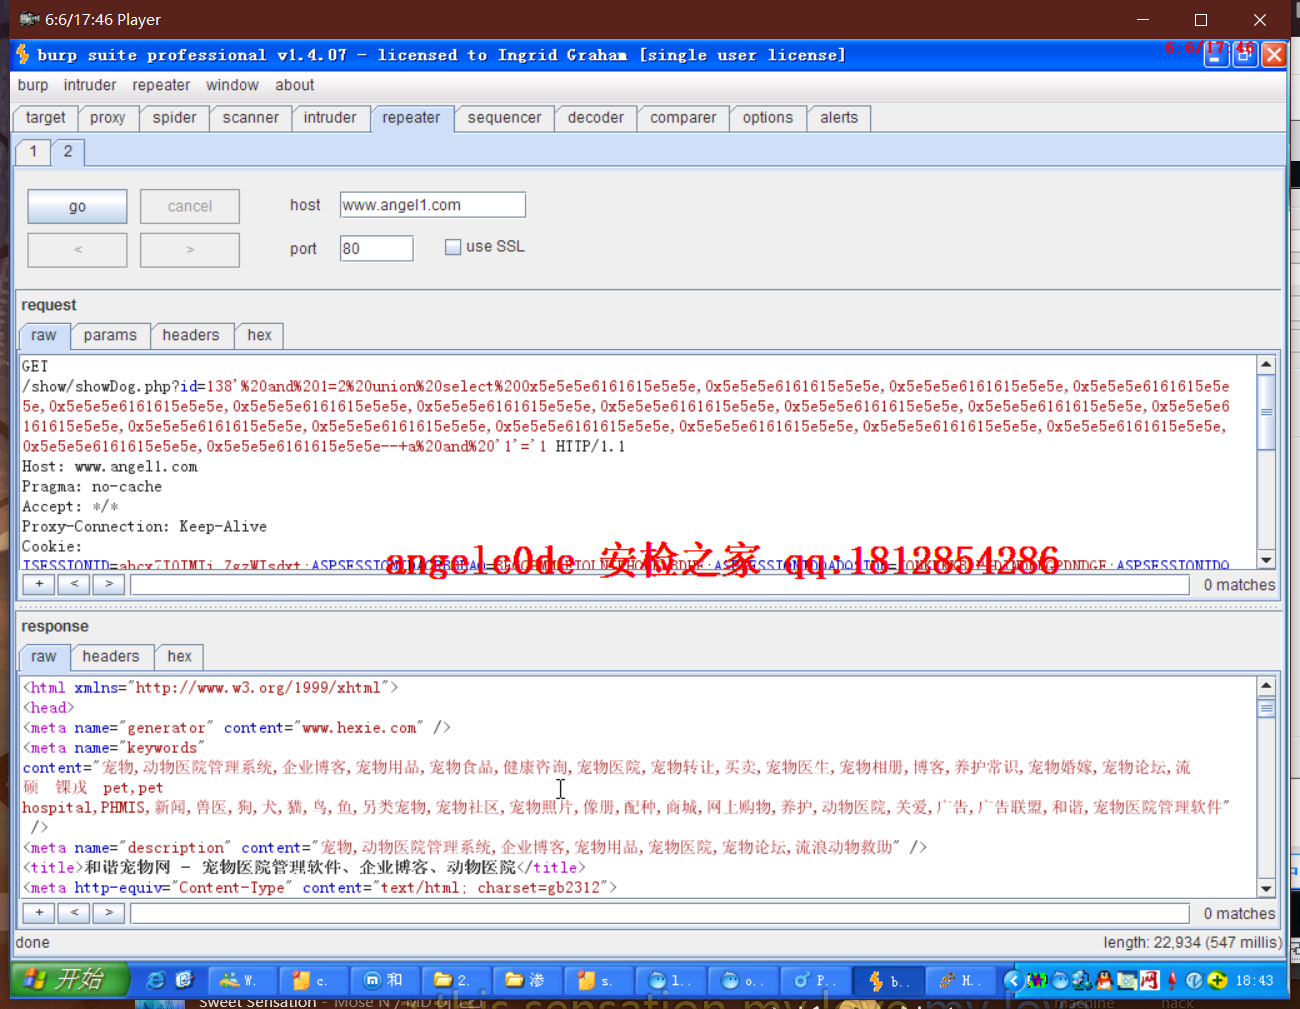
Task: Click the 'cancel' button
Action: coord(190,206)
